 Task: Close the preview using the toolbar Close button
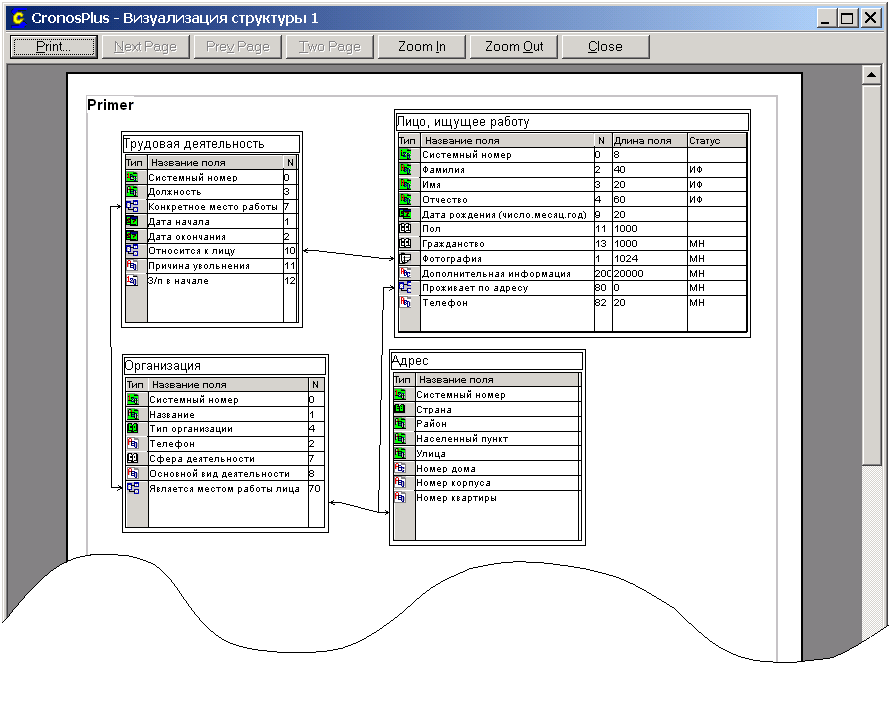pos(605,47)
